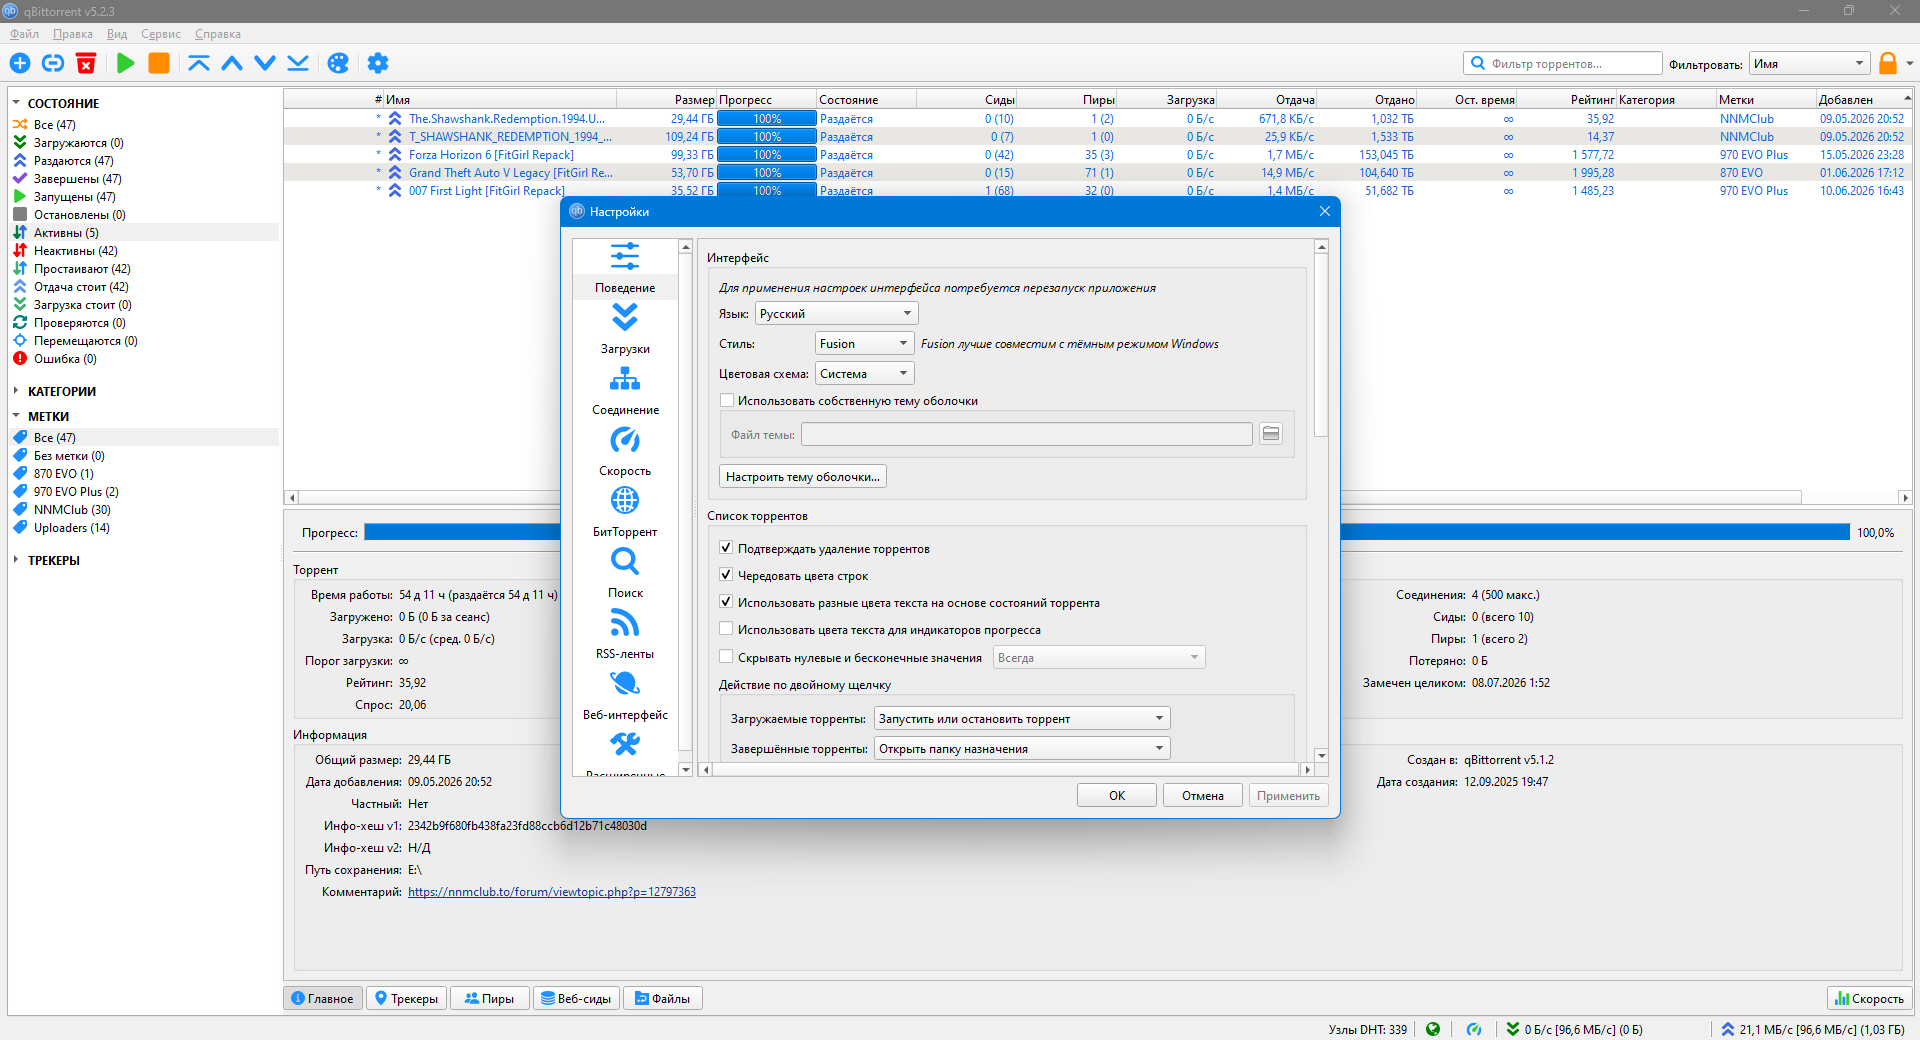Screen dimensions: 1920x1040
Task: Move torrent to top of queue icon
Action: (199, 63)
